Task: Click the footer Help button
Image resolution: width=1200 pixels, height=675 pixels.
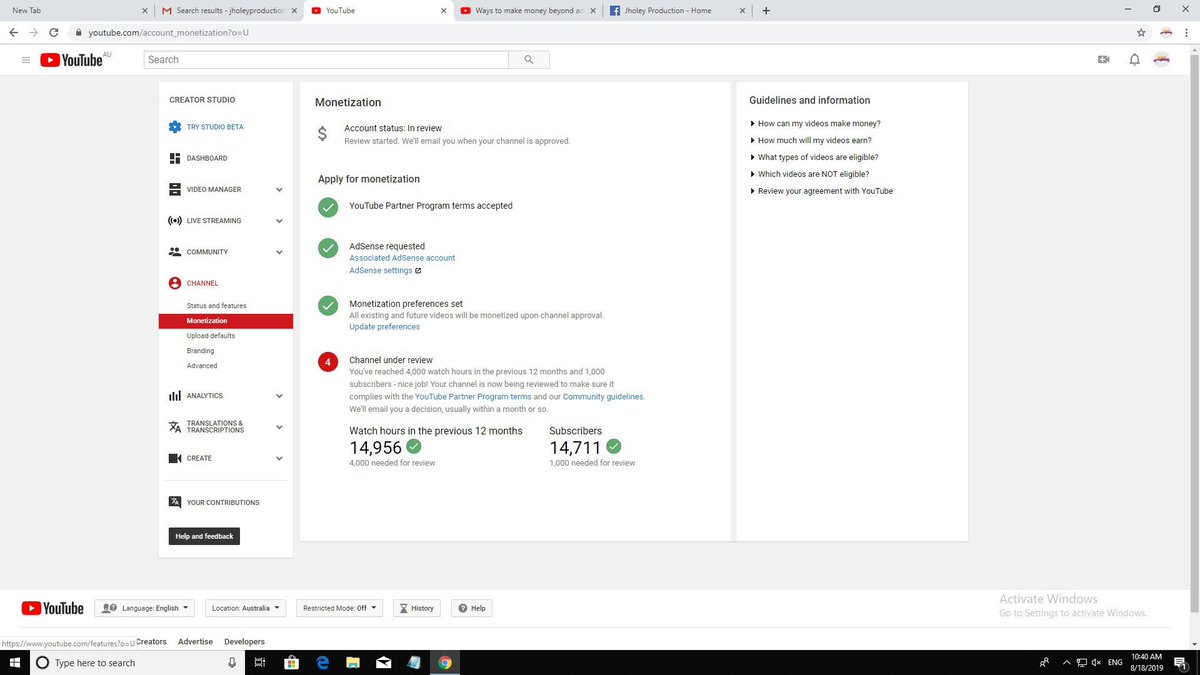Action: pyautogui.click(x=472, y=608)
